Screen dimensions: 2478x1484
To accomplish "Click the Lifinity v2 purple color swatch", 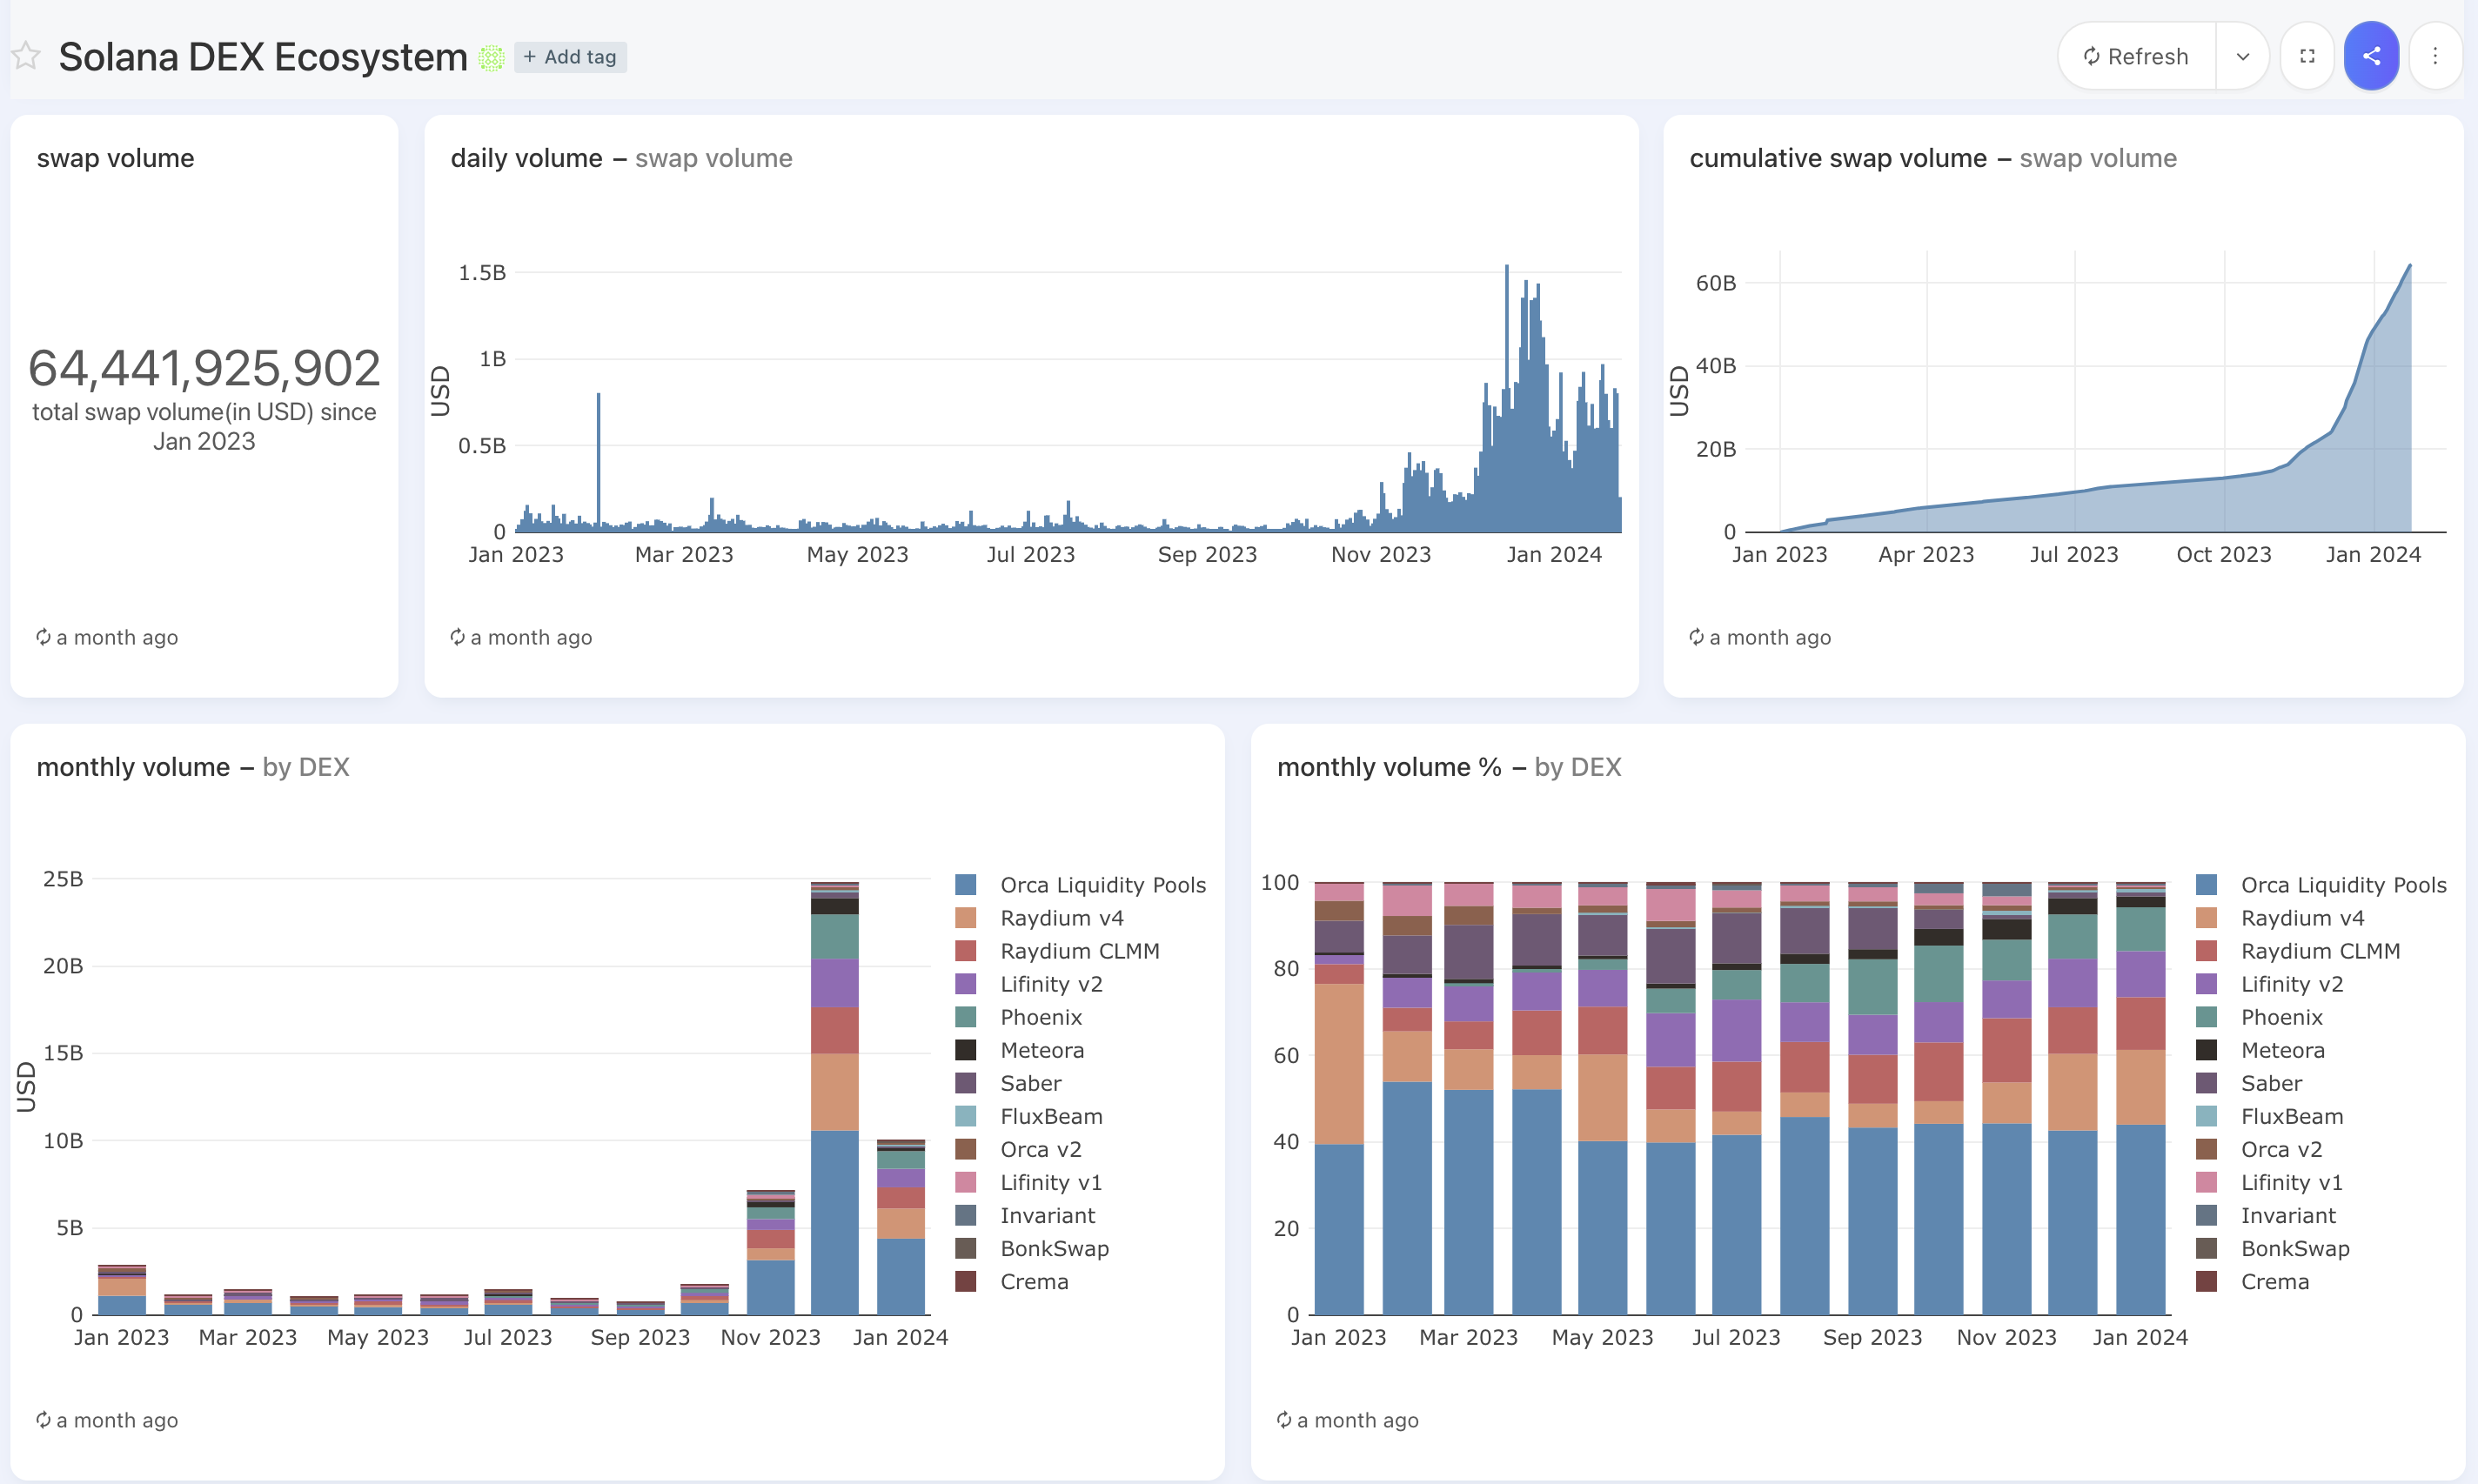I will [x=966, y=984].
